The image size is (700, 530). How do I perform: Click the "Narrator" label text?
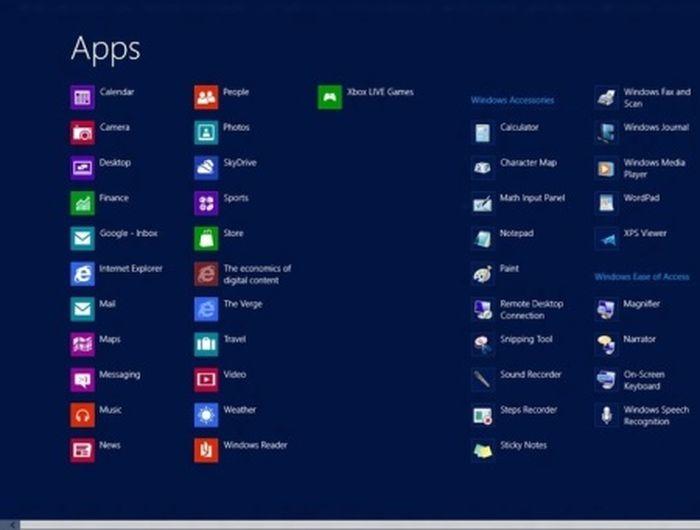[639, 339]
